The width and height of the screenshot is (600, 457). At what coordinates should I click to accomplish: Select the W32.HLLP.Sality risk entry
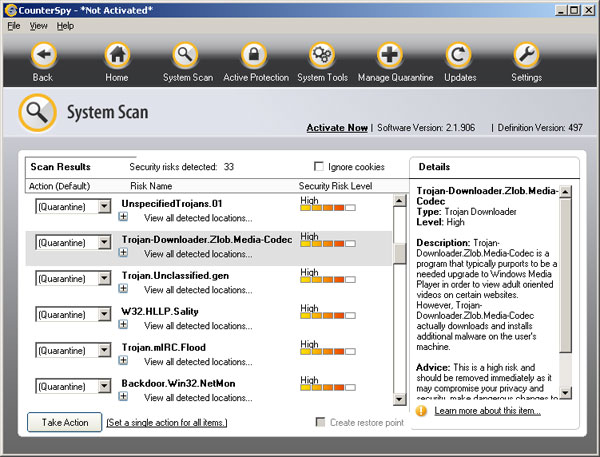point(160,312)
